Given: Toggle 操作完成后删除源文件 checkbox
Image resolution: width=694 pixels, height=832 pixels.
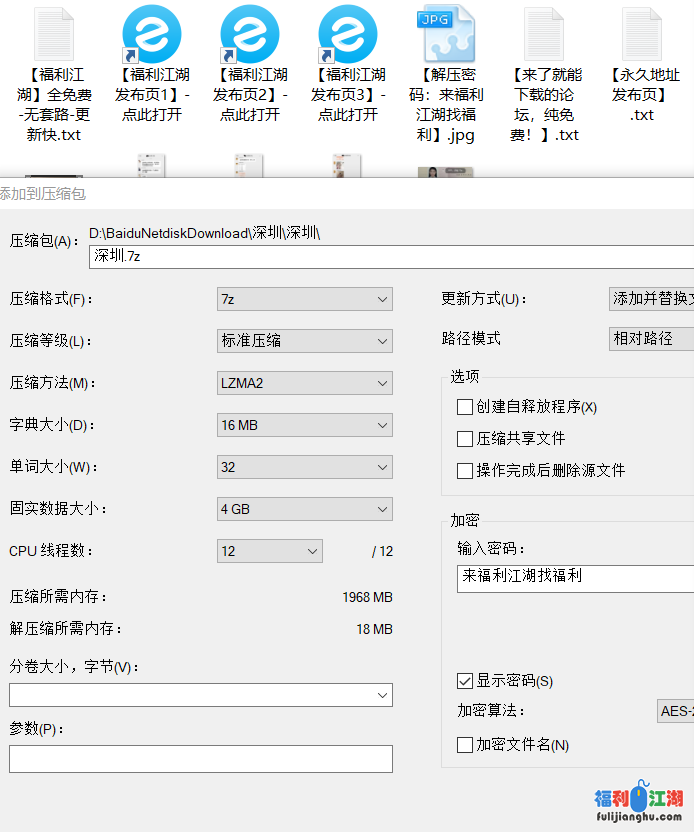Looking at the screenshot, I should (x=465, y=470).
